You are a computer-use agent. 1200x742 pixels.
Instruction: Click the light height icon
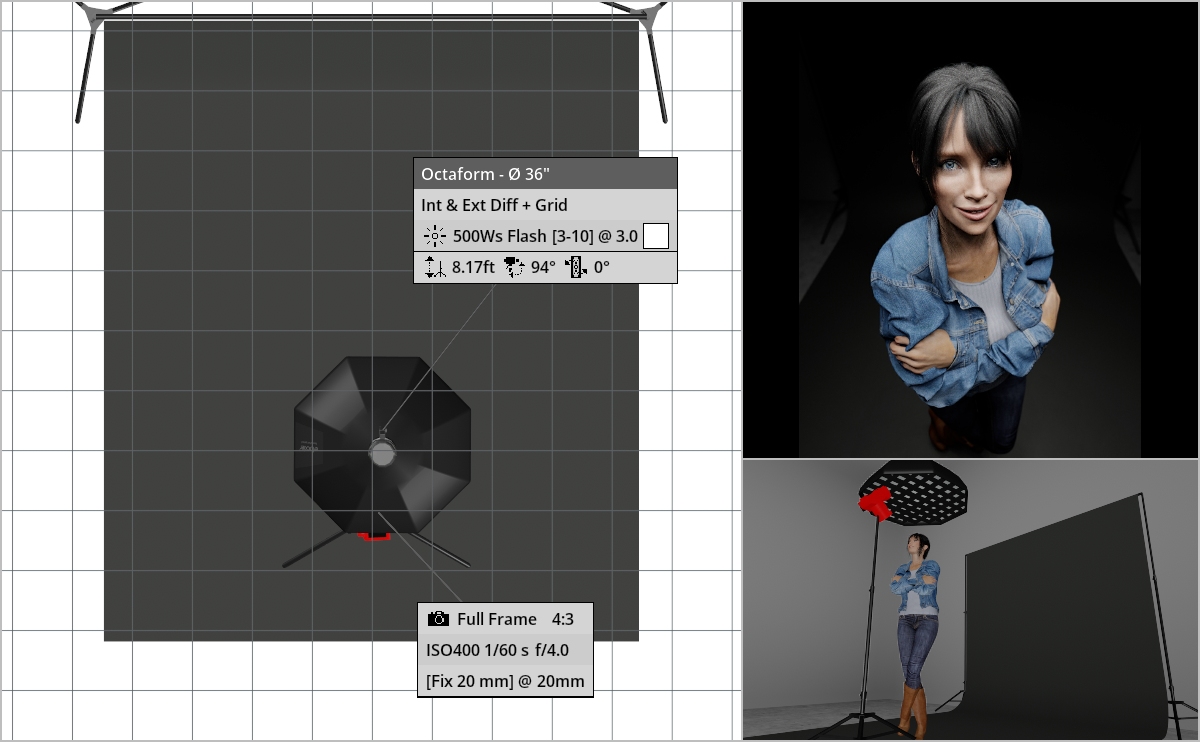[434, 268]
